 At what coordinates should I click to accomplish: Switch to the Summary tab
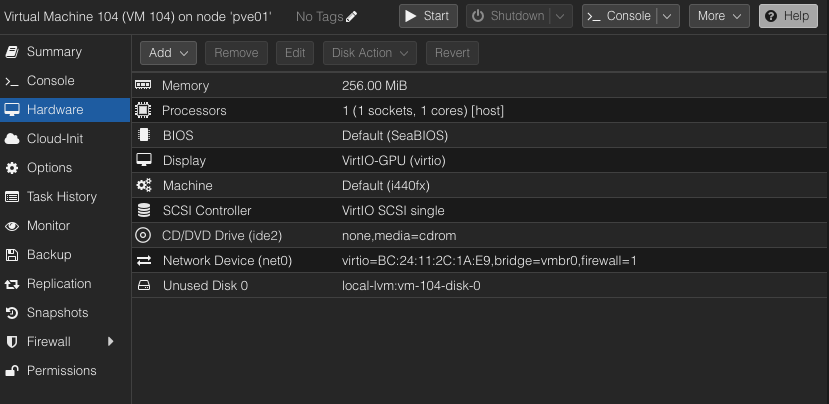(x=54, y=52)
